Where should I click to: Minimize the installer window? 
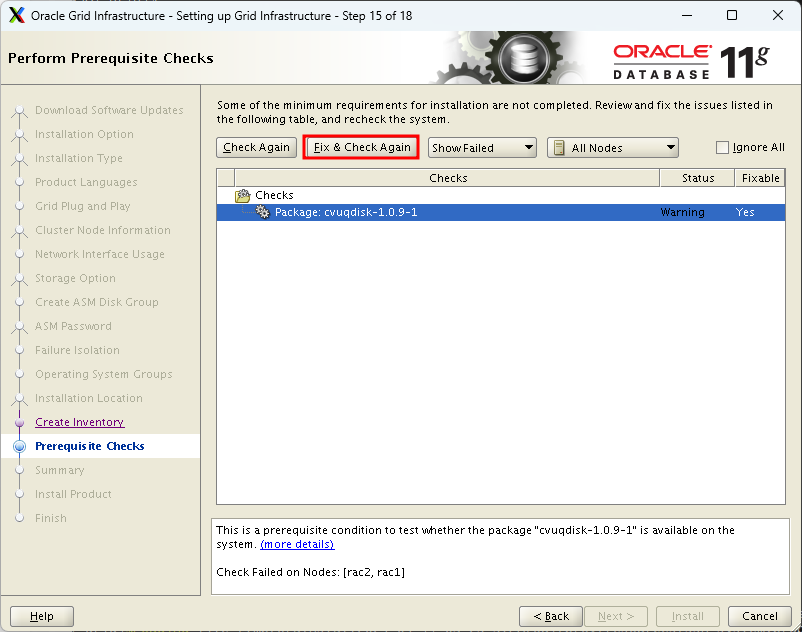(687, 15)
